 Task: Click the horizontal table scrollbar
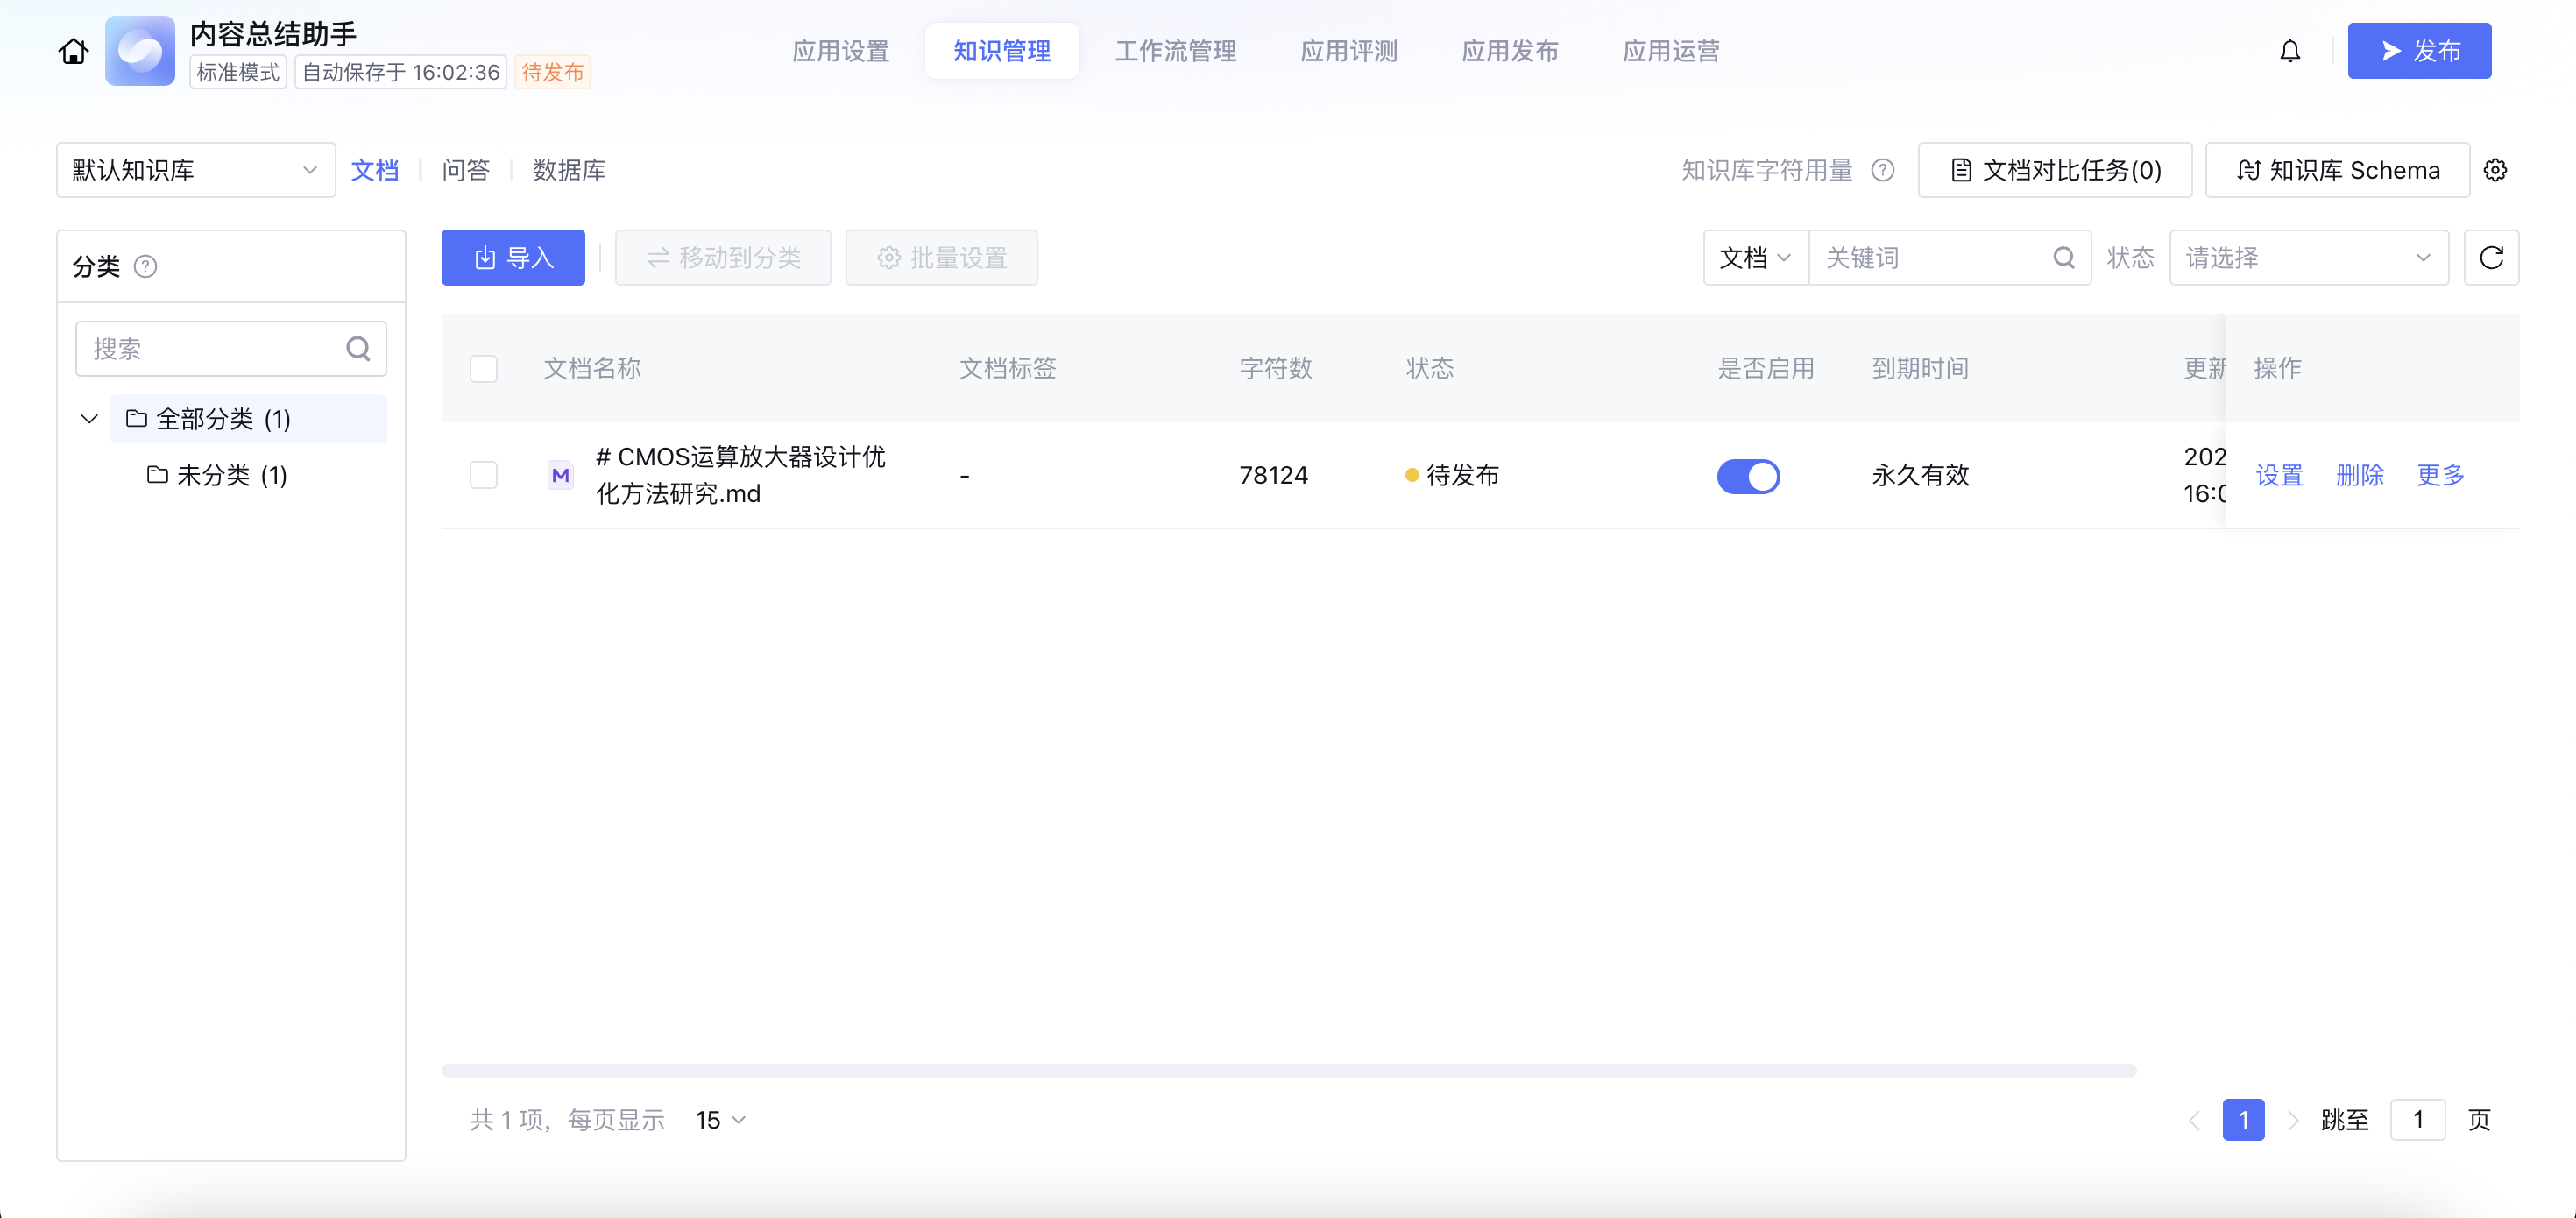point(1288,1071)
